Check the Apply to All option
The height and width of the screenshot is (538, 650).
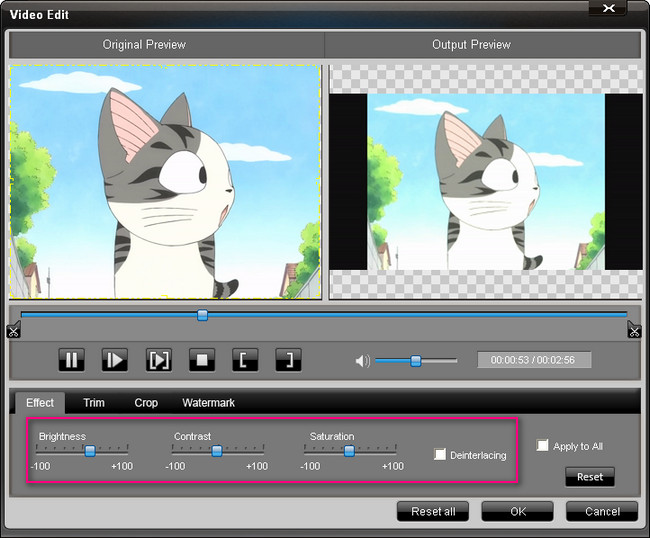pos(542,446)
